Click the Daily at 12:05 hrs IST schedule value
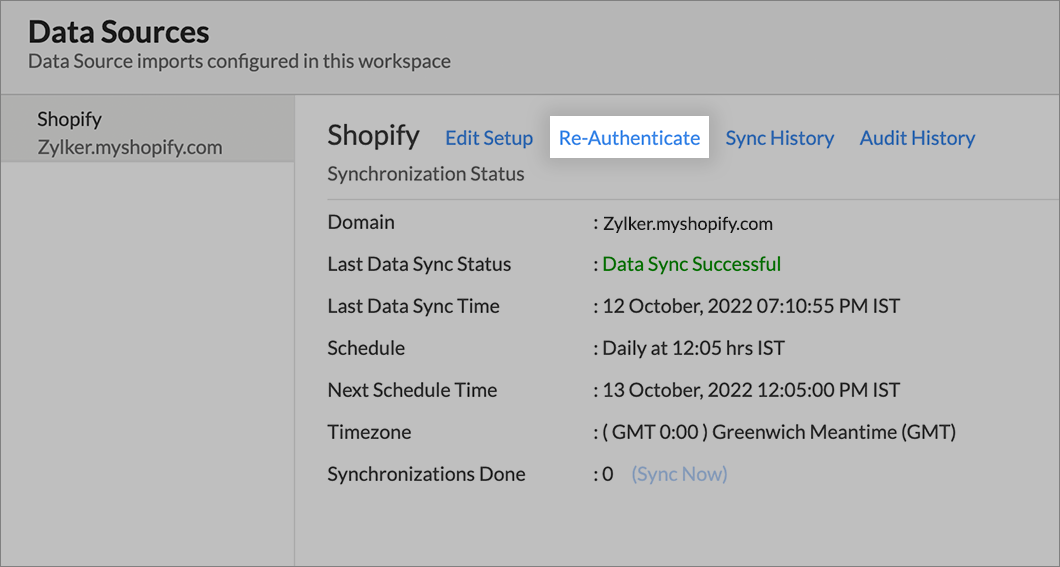This screenshot has height=567, width=1060. [694, 348]
